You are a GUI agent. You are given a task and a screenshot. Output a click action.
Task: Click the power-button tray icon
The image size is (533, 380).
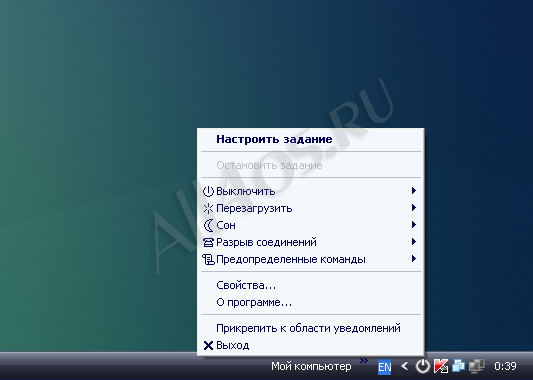tap(423, 366)
